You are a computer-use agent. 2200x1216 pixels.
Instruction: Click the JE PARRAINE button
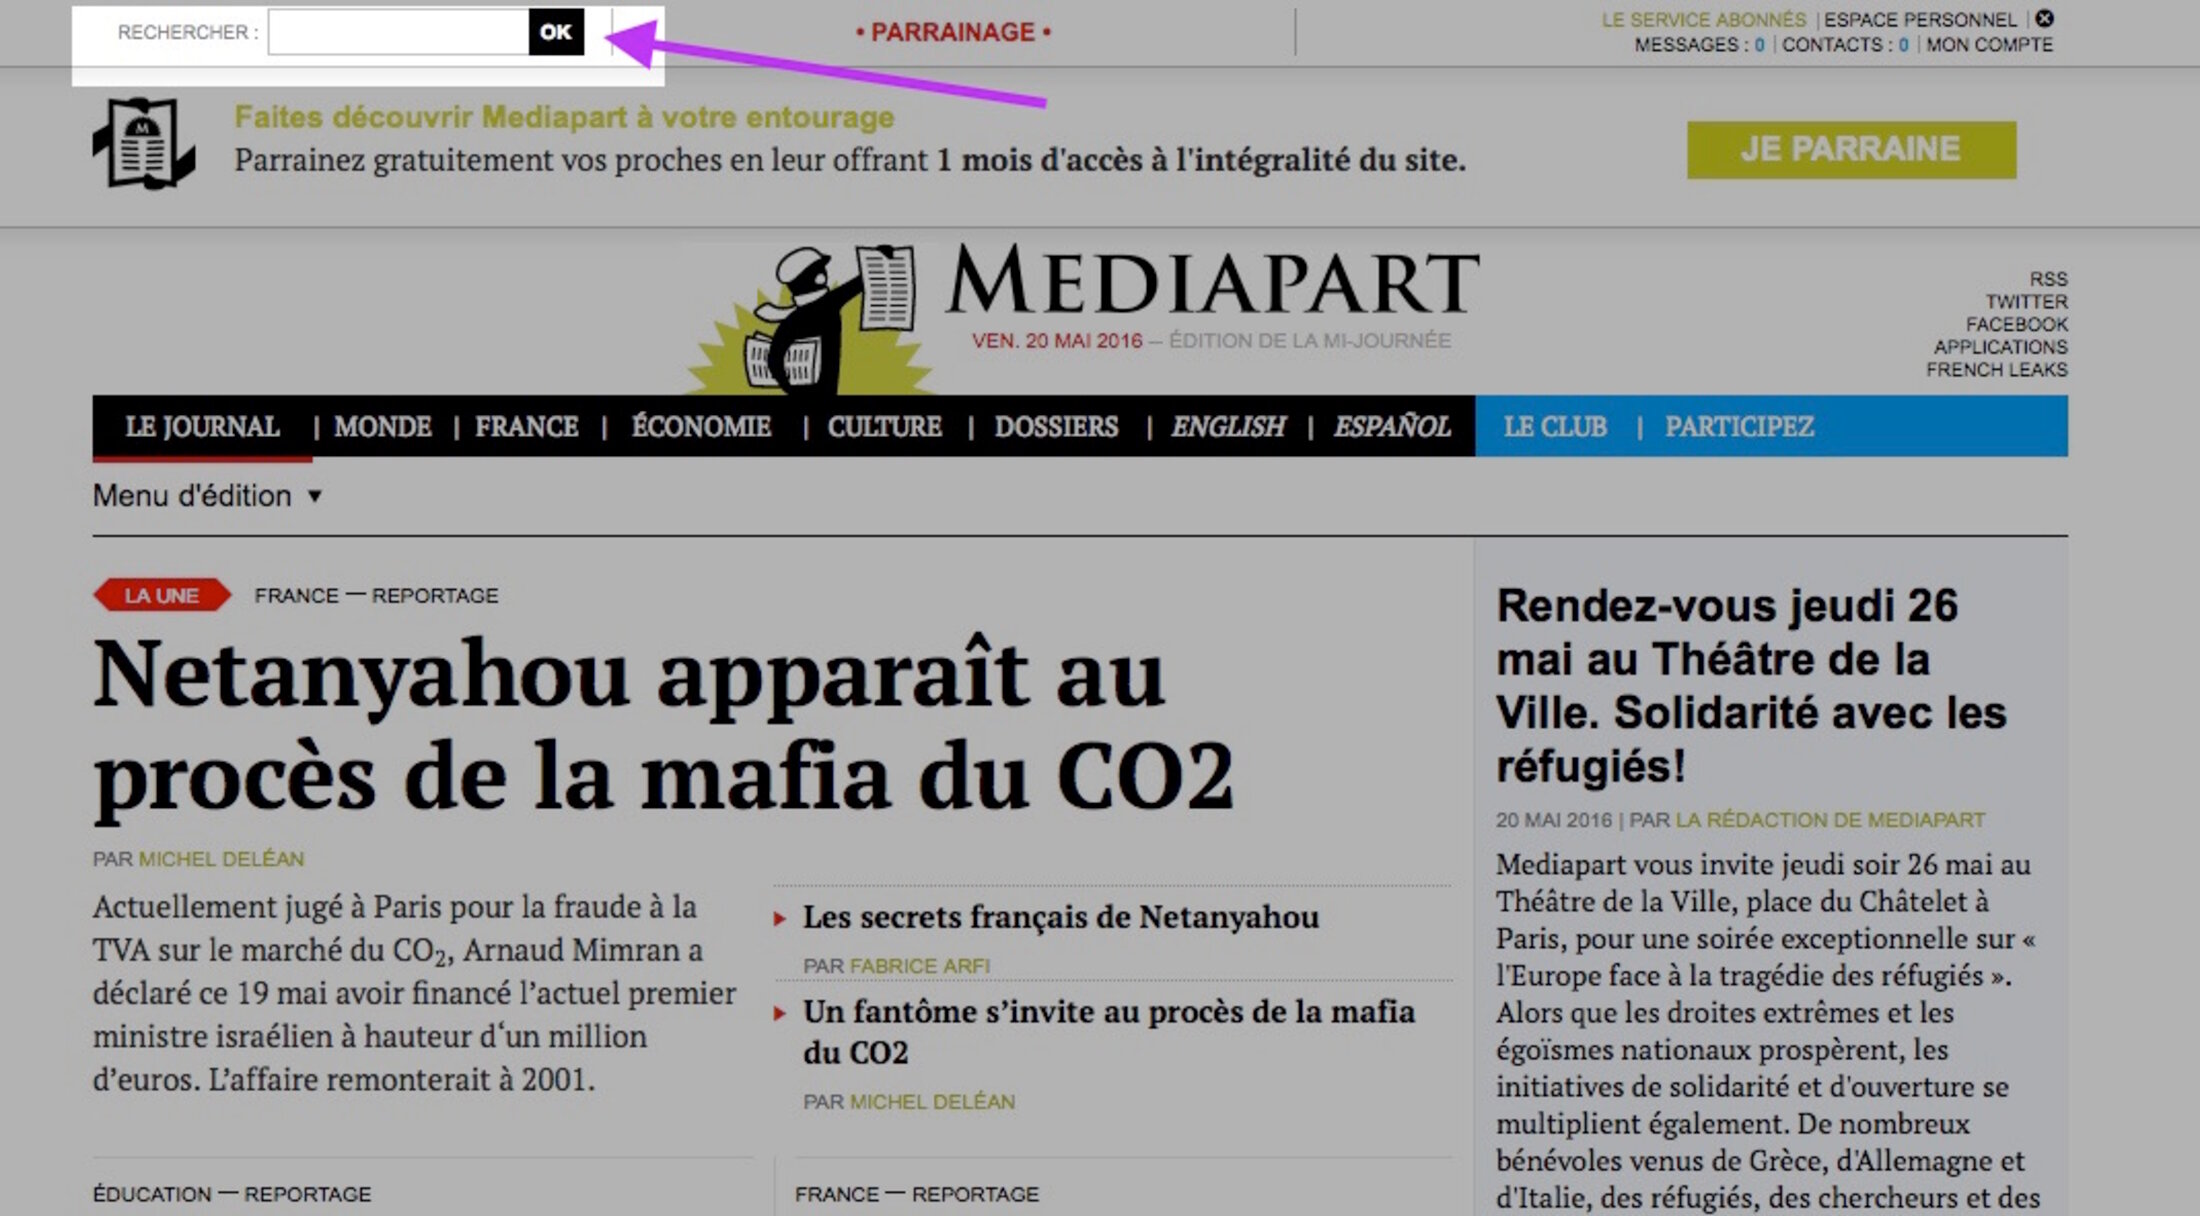coord(1851,149)
